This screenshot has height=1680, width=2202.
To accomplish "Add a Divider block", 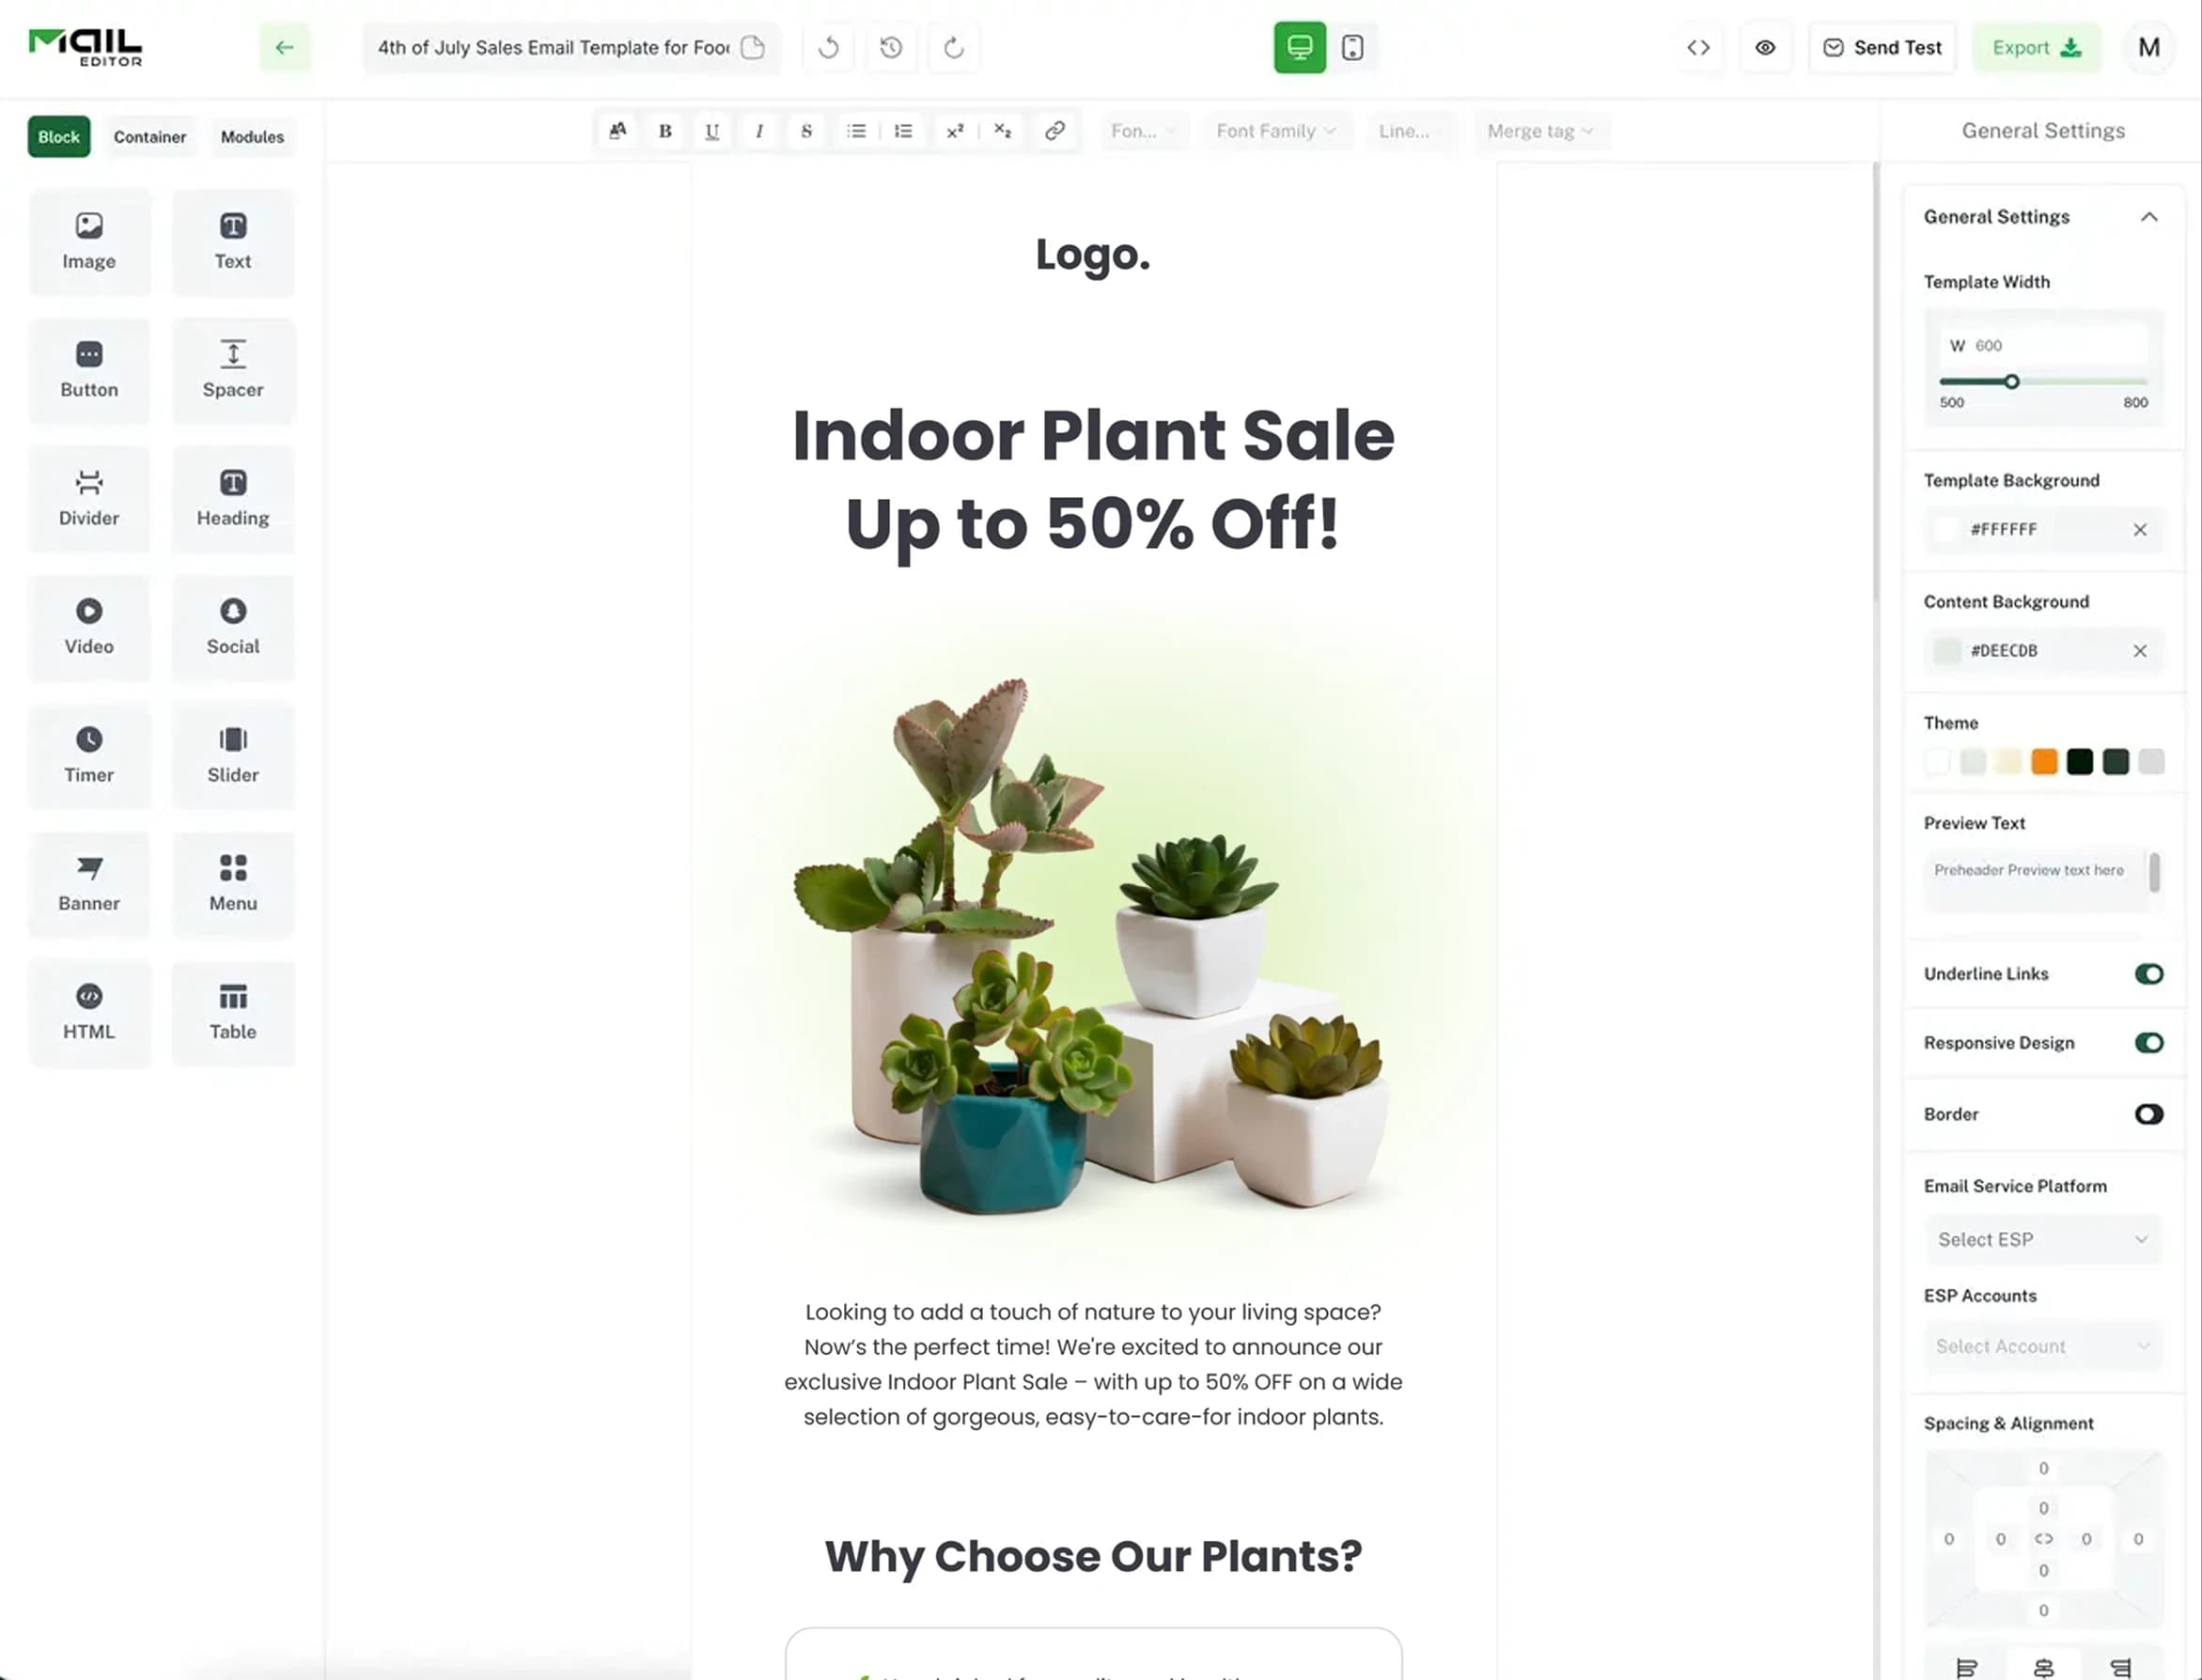I will coord(89,499).
